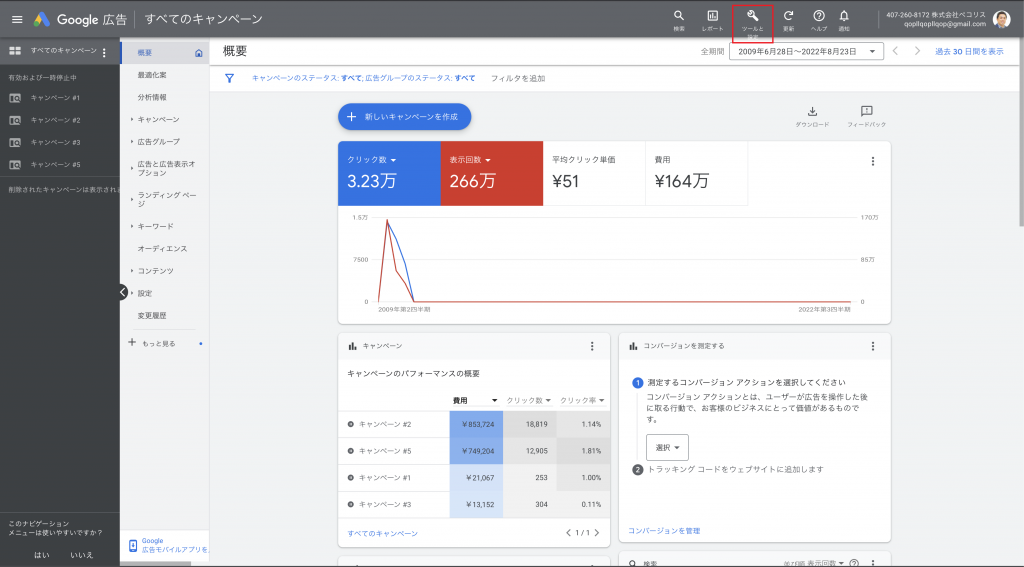Click the Google Ads logo
Viewport: 1024px width, 567px height.
tap(42, 20)
